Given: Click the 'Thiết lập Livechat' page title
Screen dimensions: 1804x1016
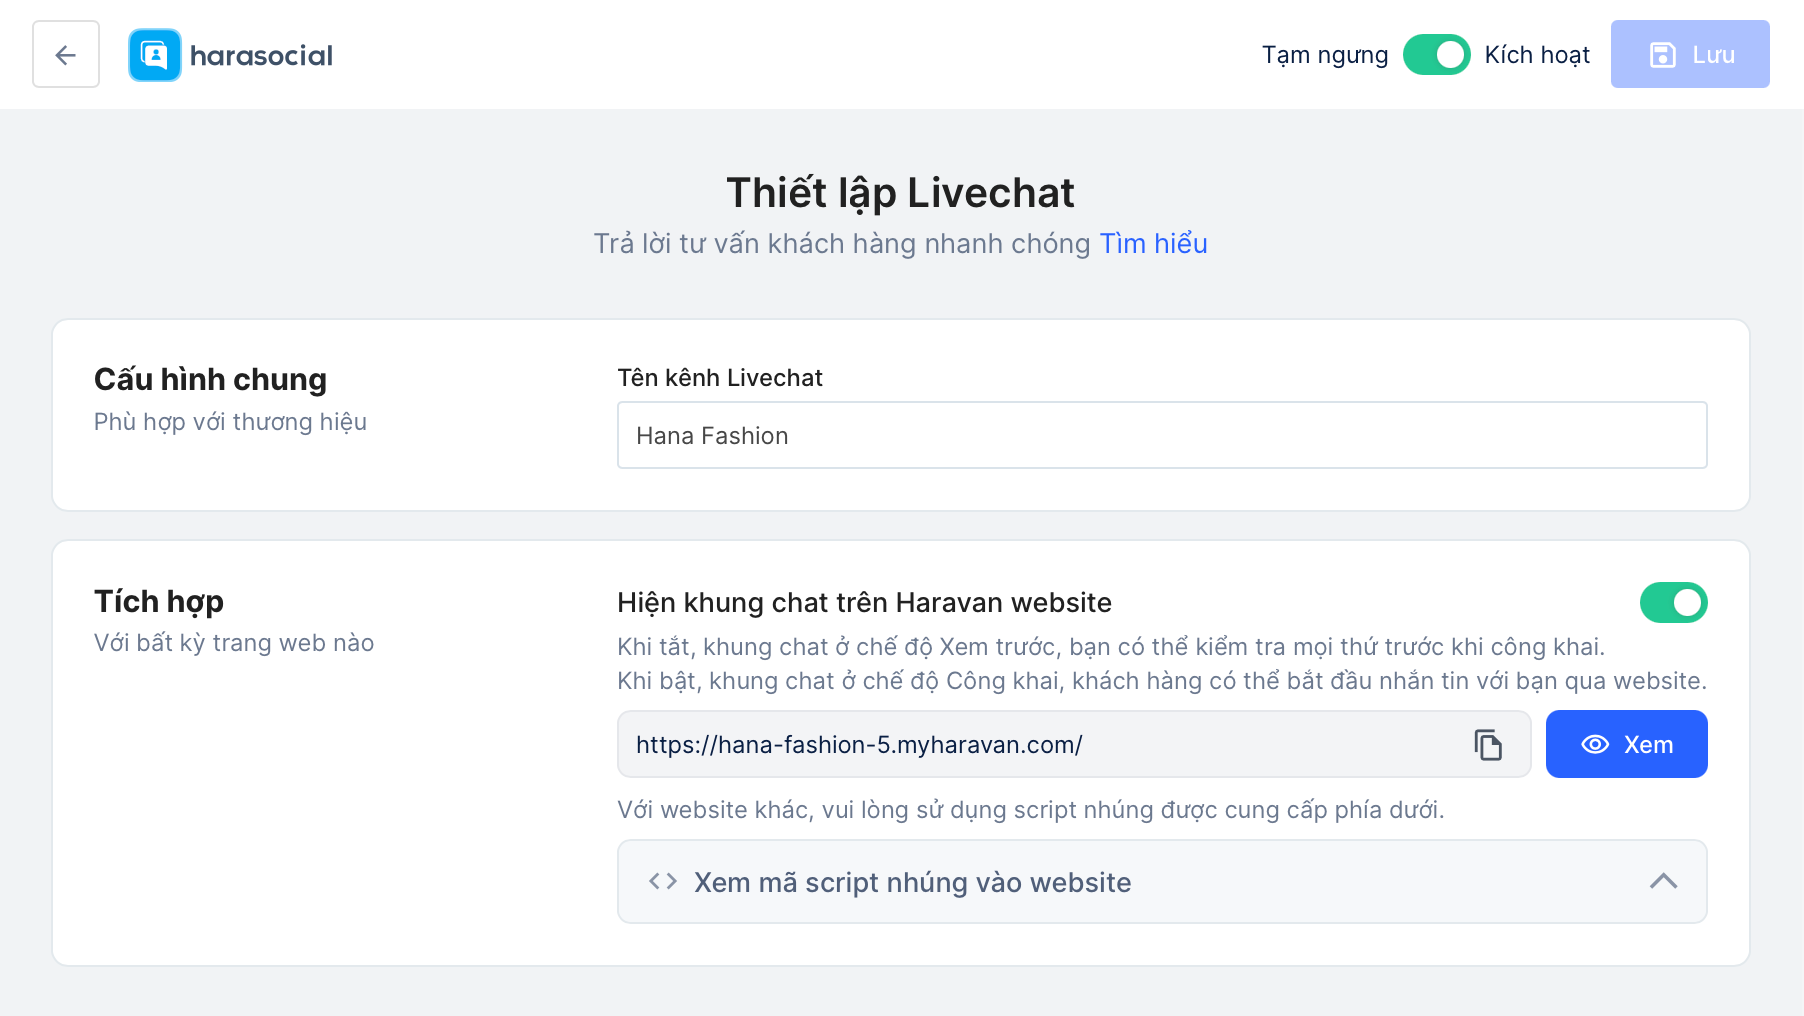Looking at the screenshot, I should click(900, 193).
